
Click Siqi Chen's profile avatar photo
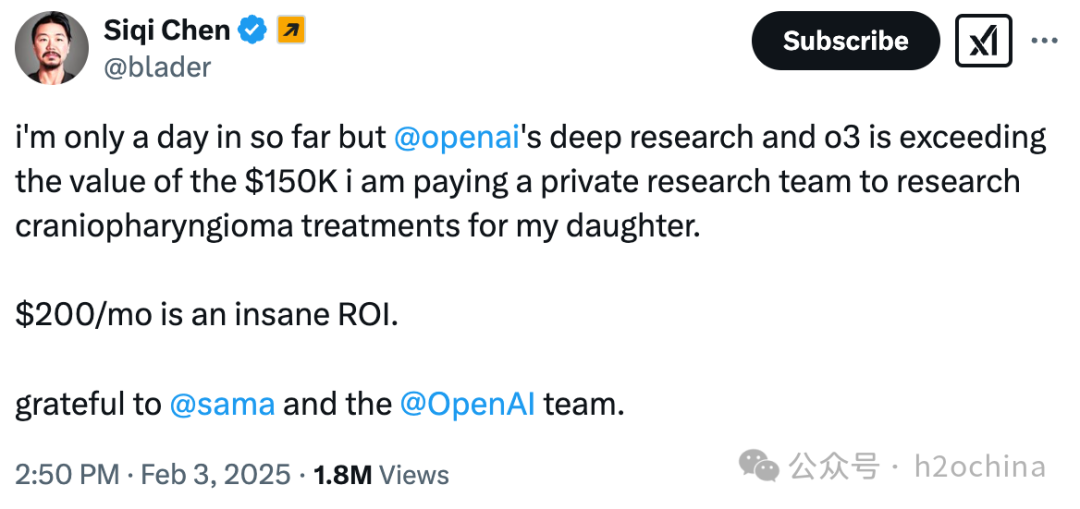pyautogui.click(x=53, y=47)
